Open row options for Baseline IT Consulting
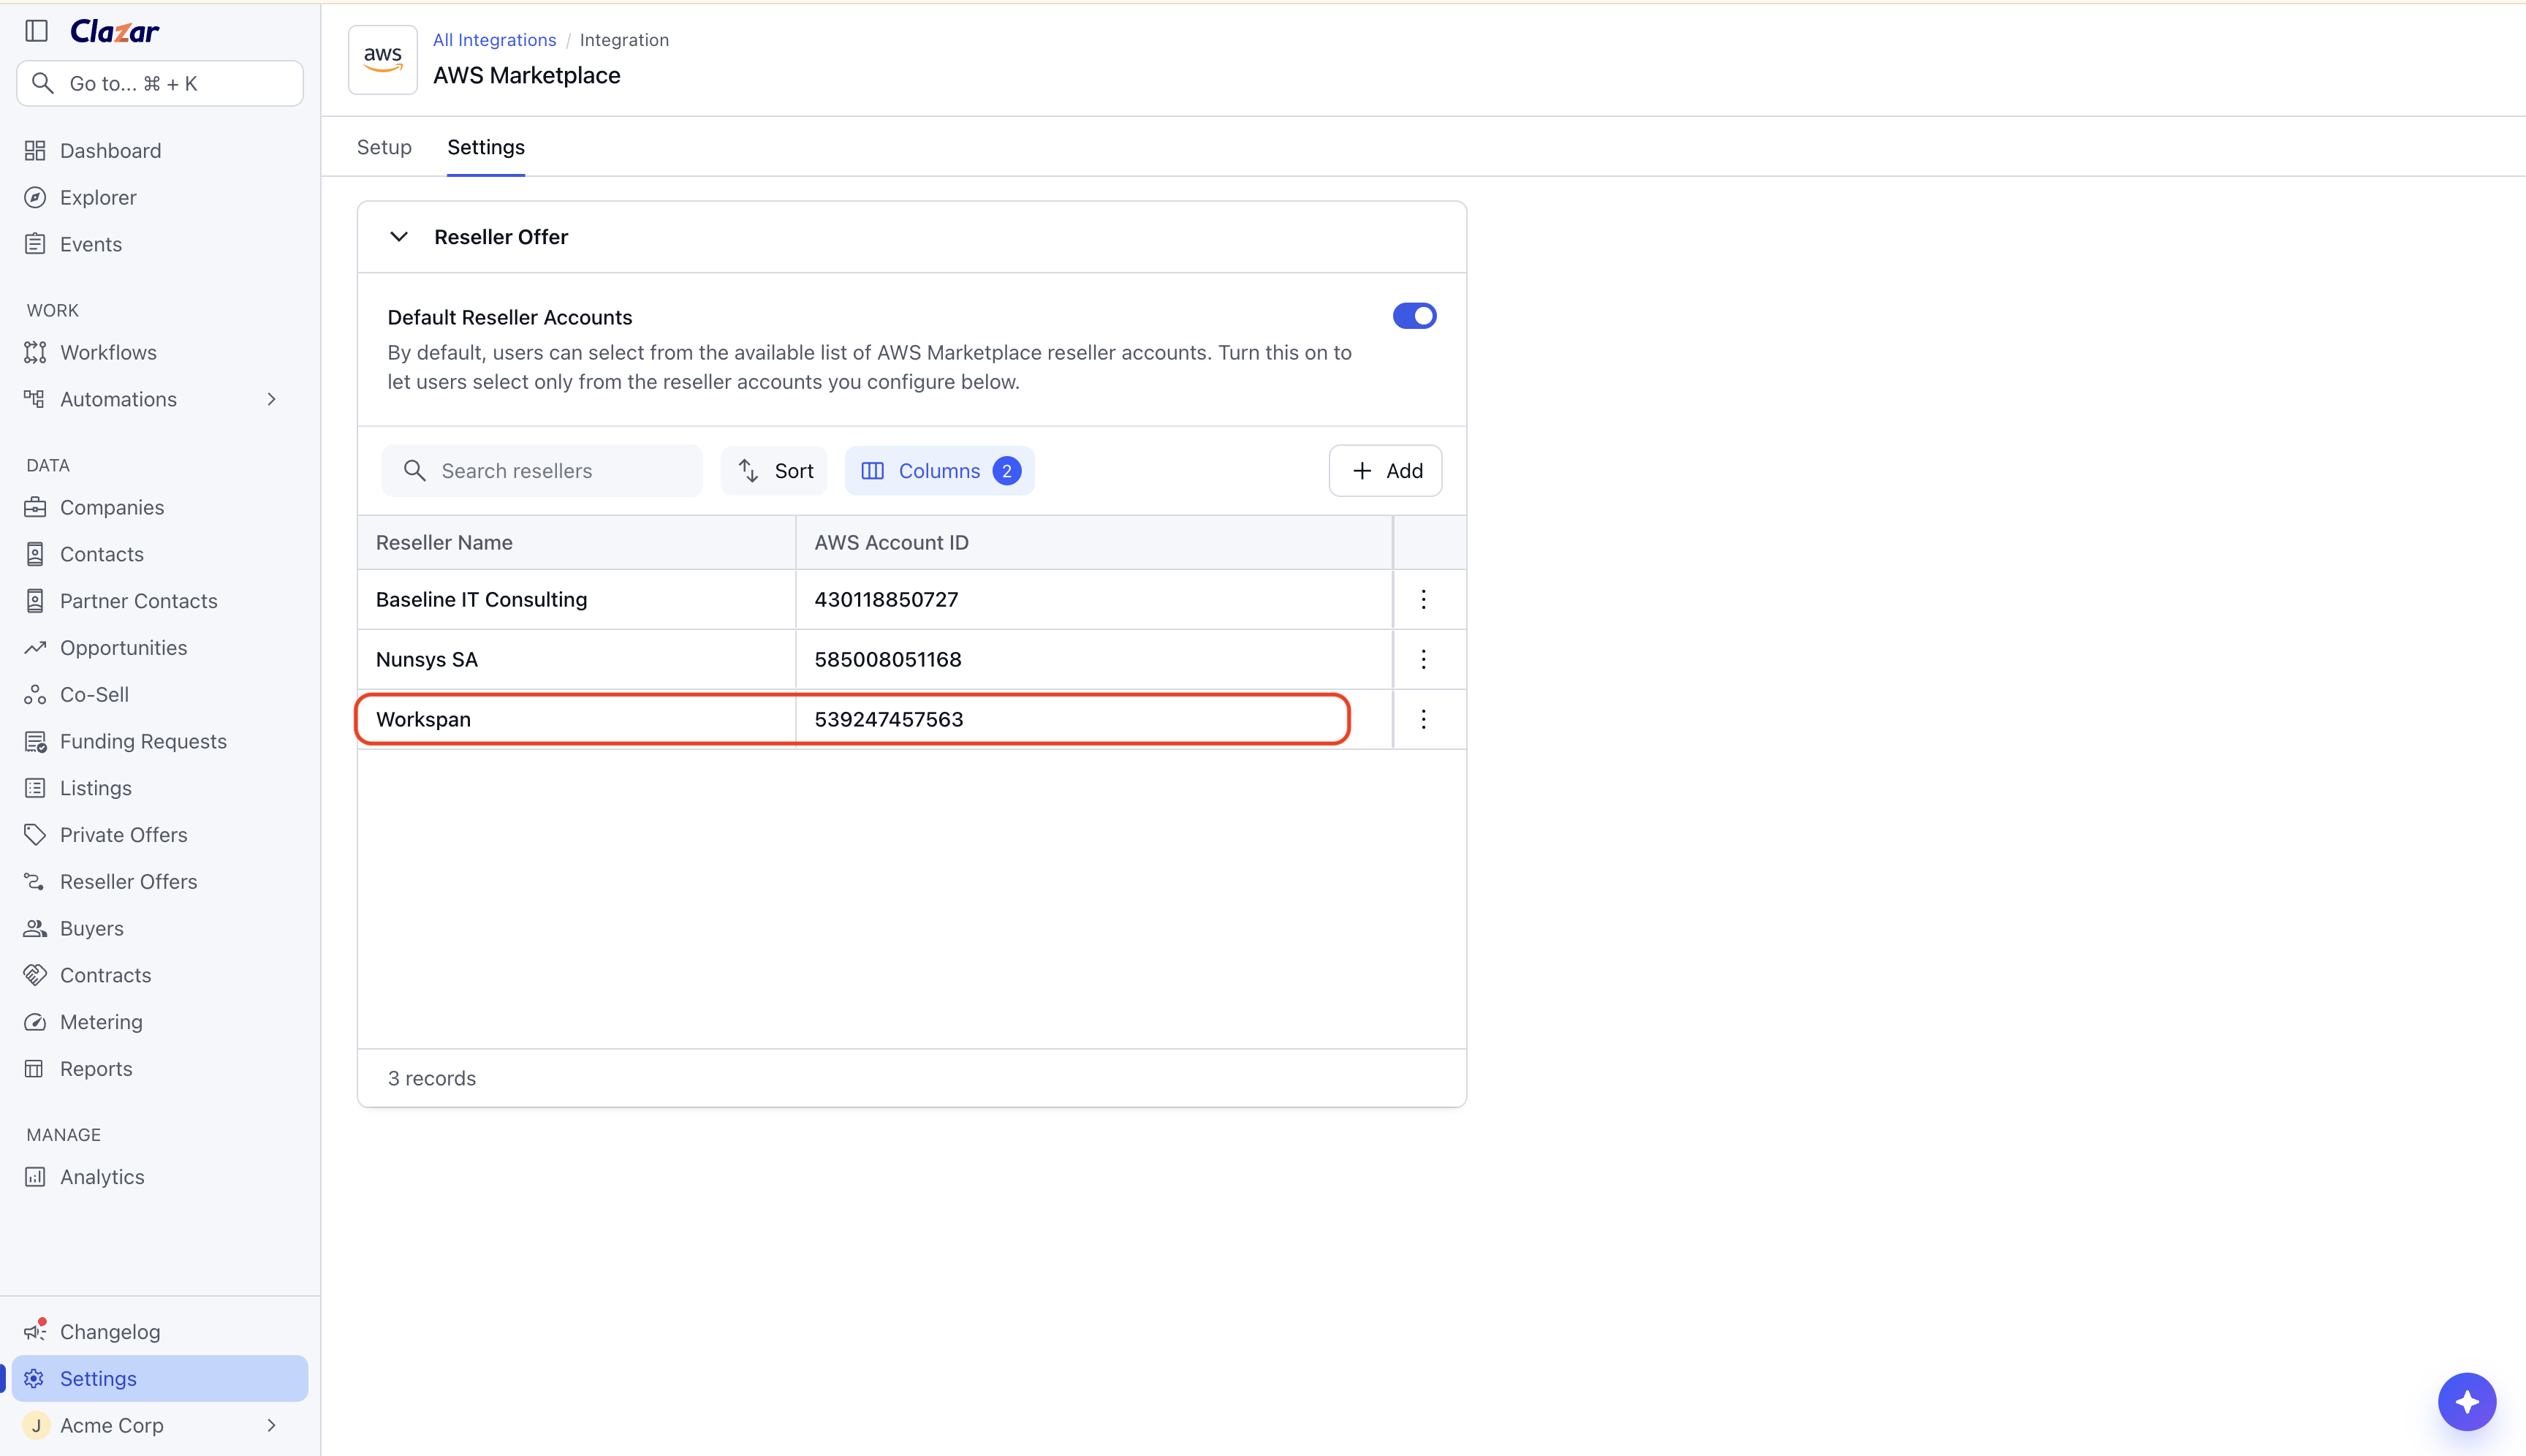The image size is (2526, 1456). (1424, 599)
